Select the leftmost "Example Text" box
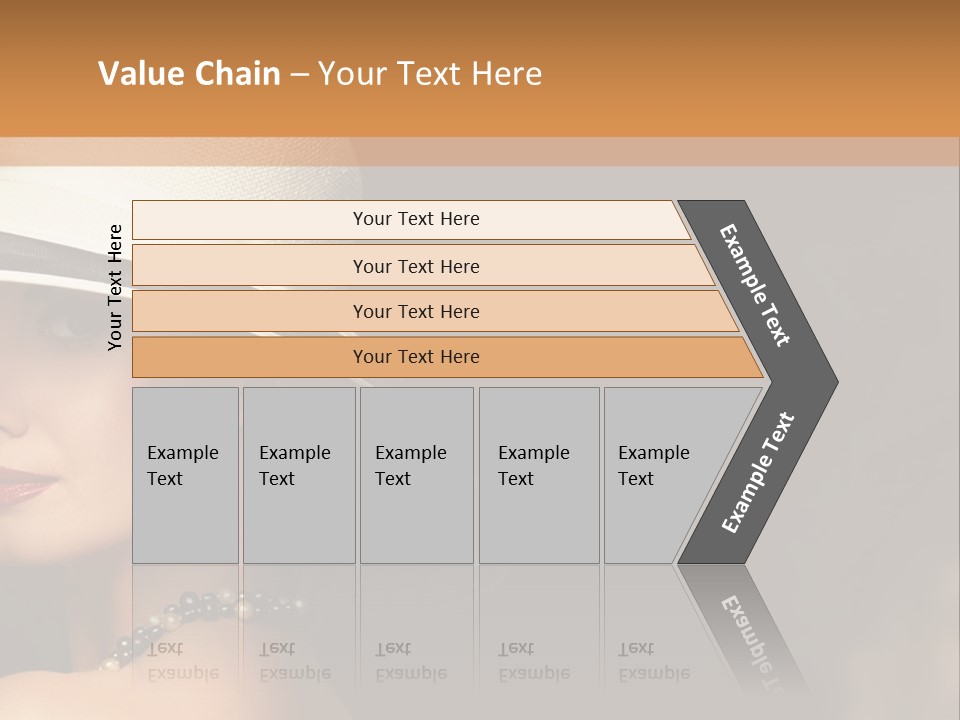The height and width of the screenshot is (720, 960). coord(185,475)
